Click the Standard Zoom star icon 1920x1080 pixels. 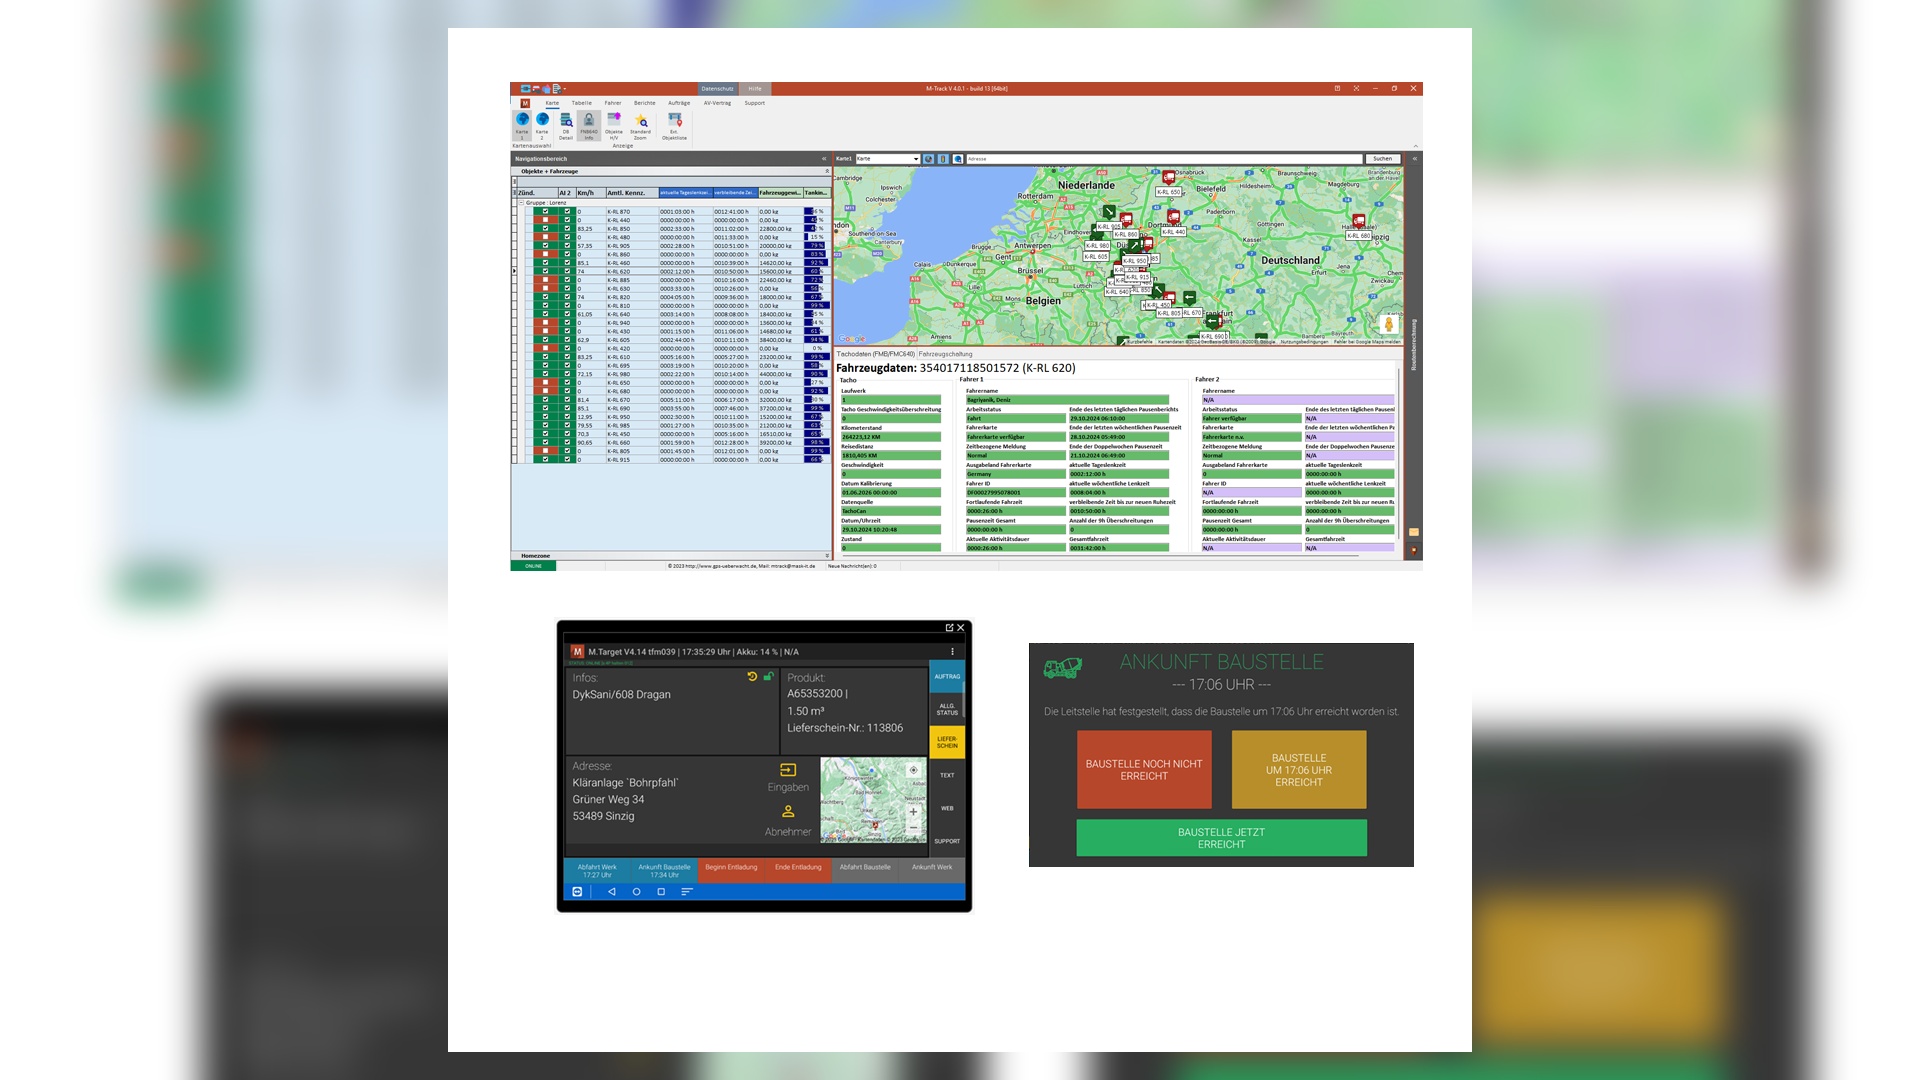(x=641, y=122)
